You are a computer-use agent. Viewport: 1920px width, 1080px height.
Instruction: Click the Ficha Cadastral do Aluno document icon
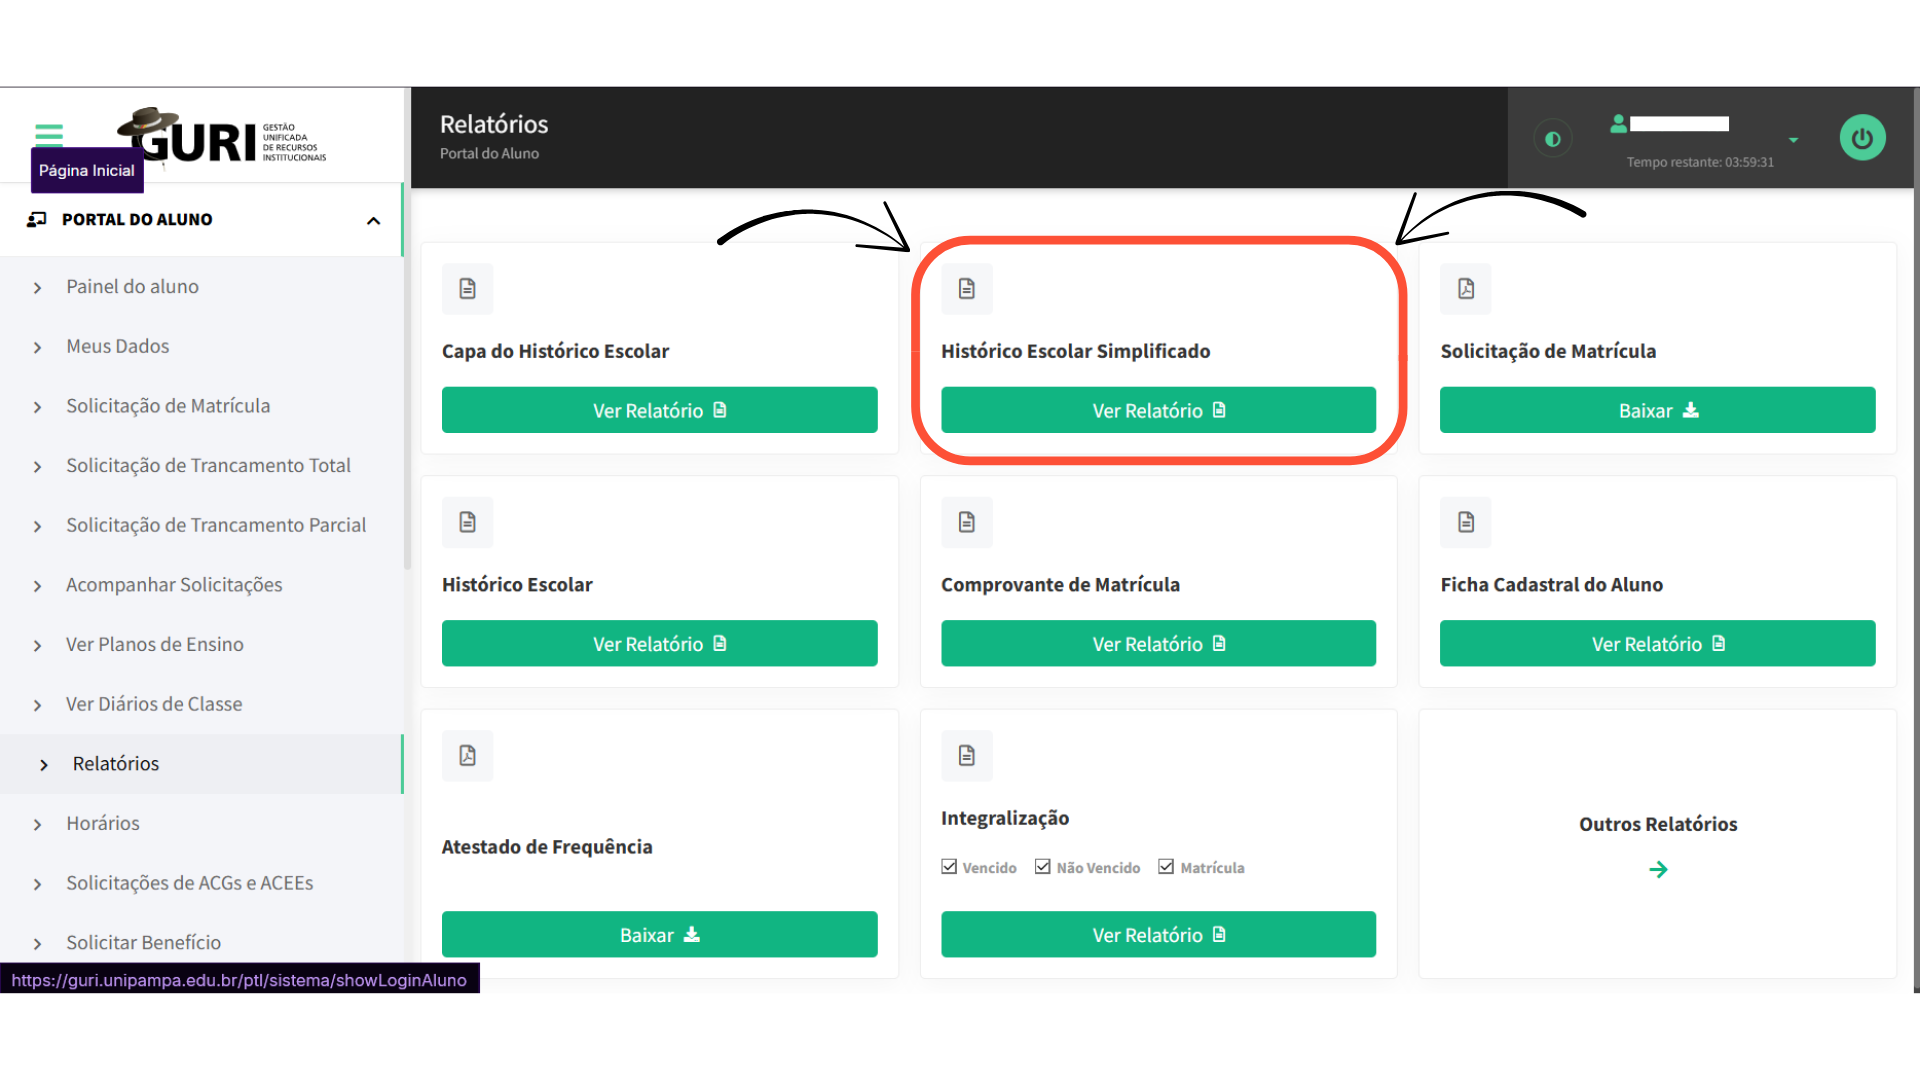[1465, 522]
